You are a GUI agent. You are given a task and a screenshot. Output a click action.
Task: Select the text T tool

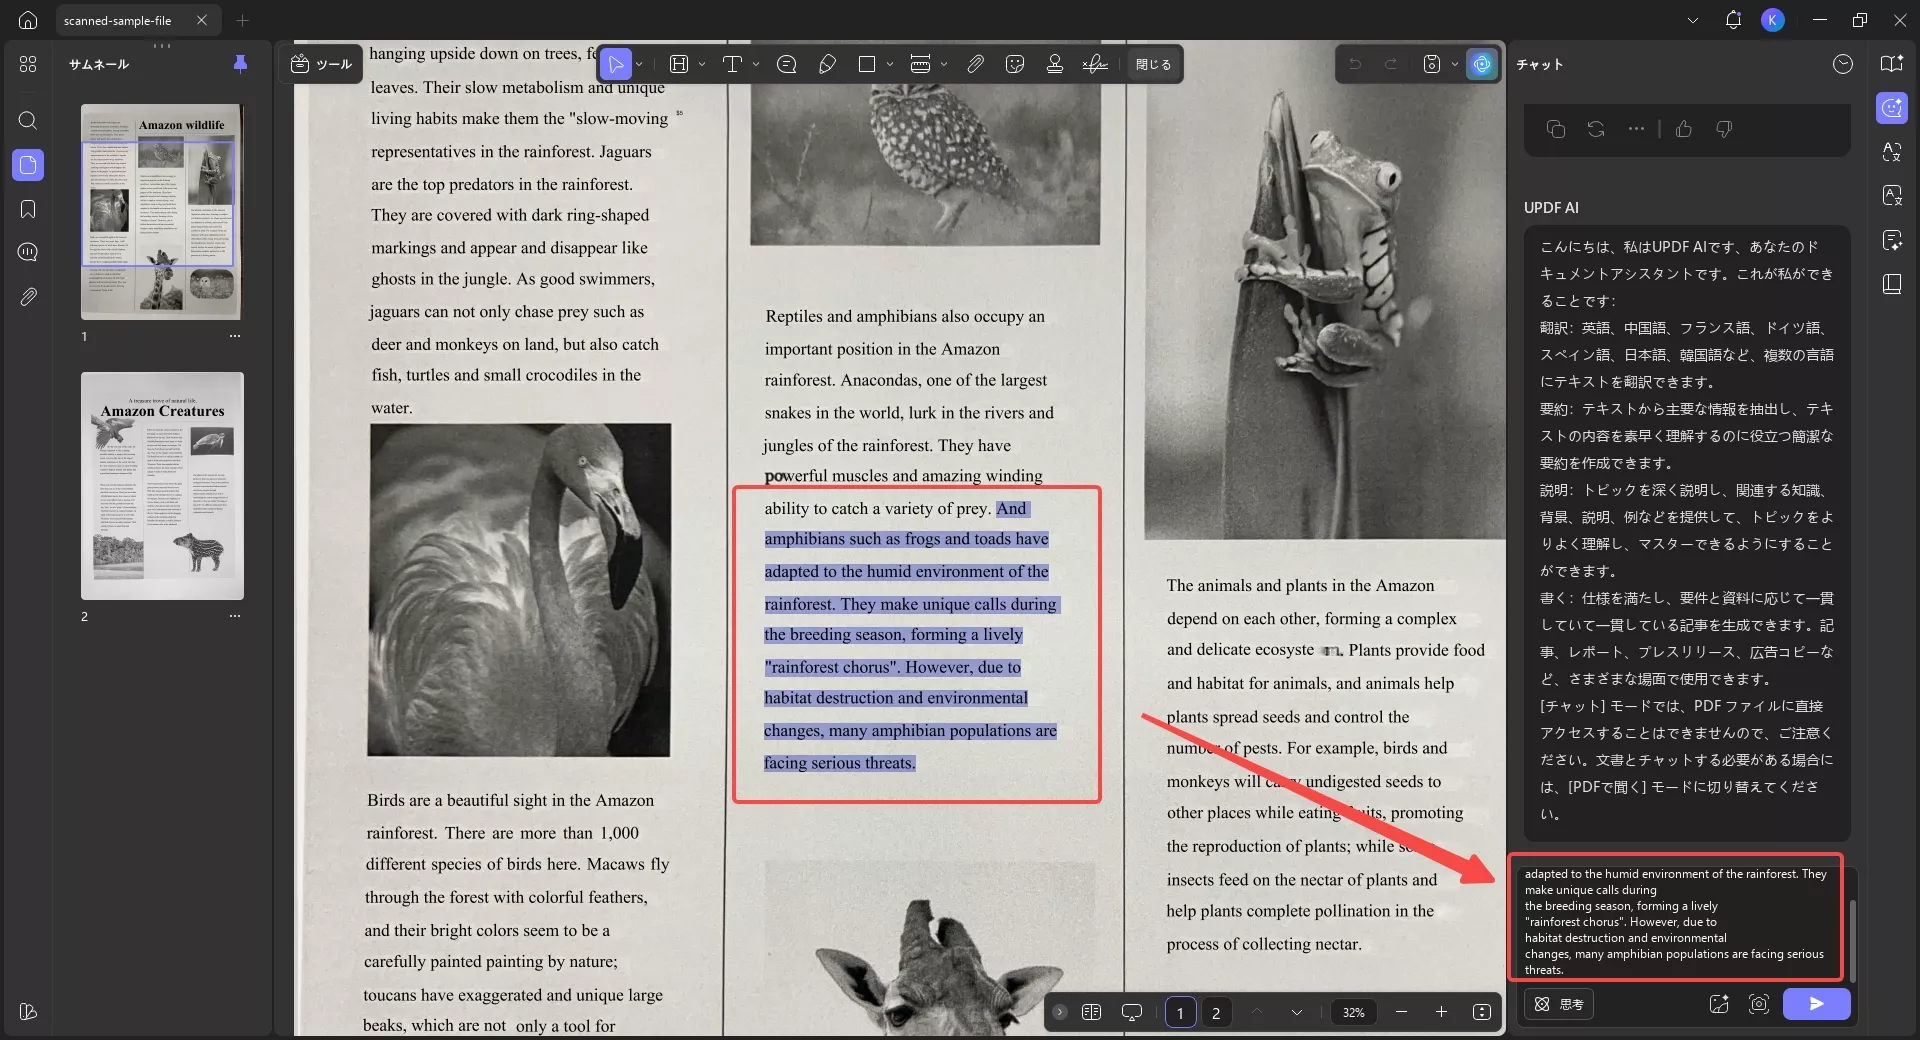click(x=732, y=64)
